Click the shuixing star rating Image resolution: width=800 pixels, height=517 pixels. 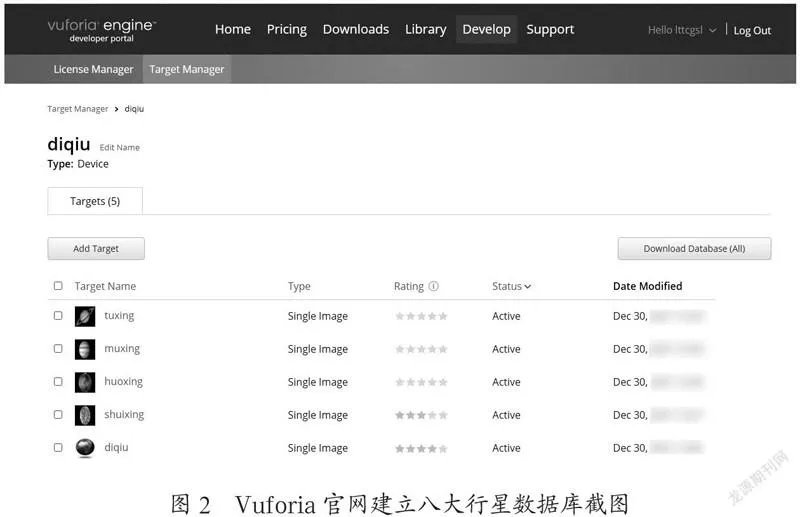tap(421, 415)
